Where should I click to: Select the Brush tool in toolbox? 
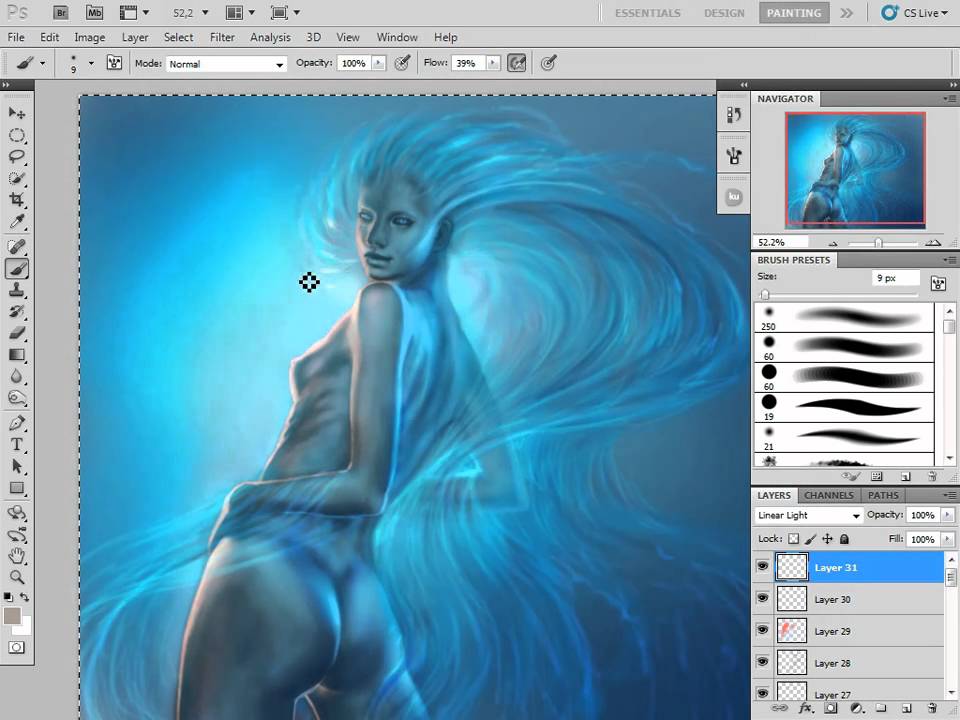click(17, 269)
